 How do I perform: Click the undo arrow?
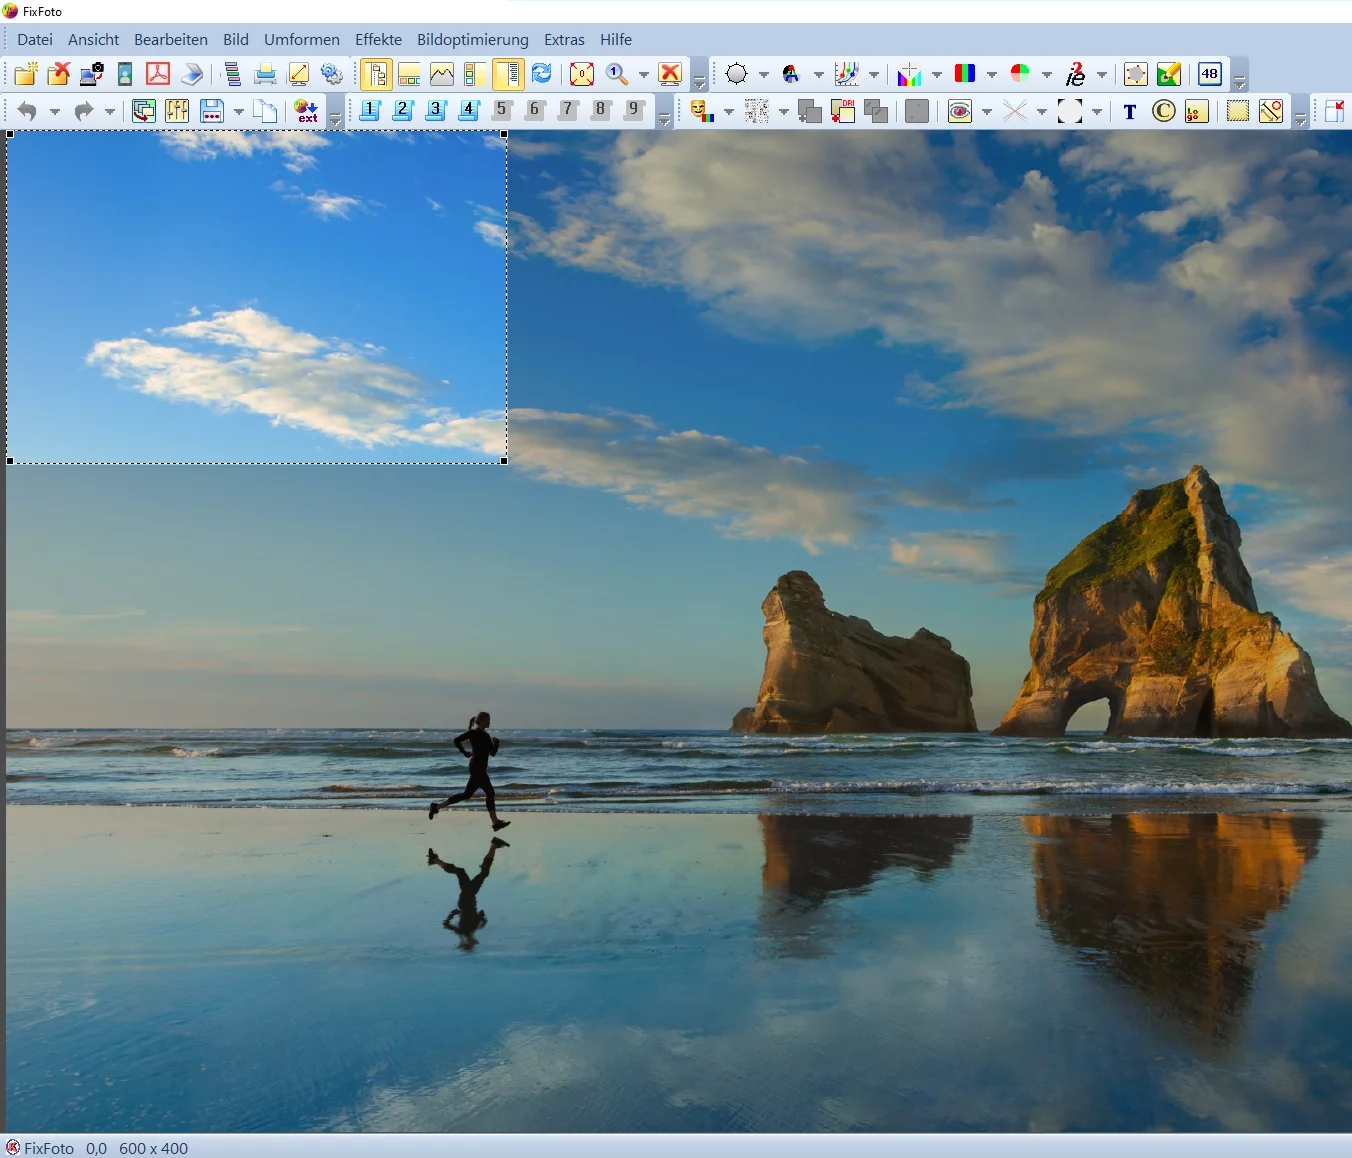pyautogui.click(x=27, y=111)
